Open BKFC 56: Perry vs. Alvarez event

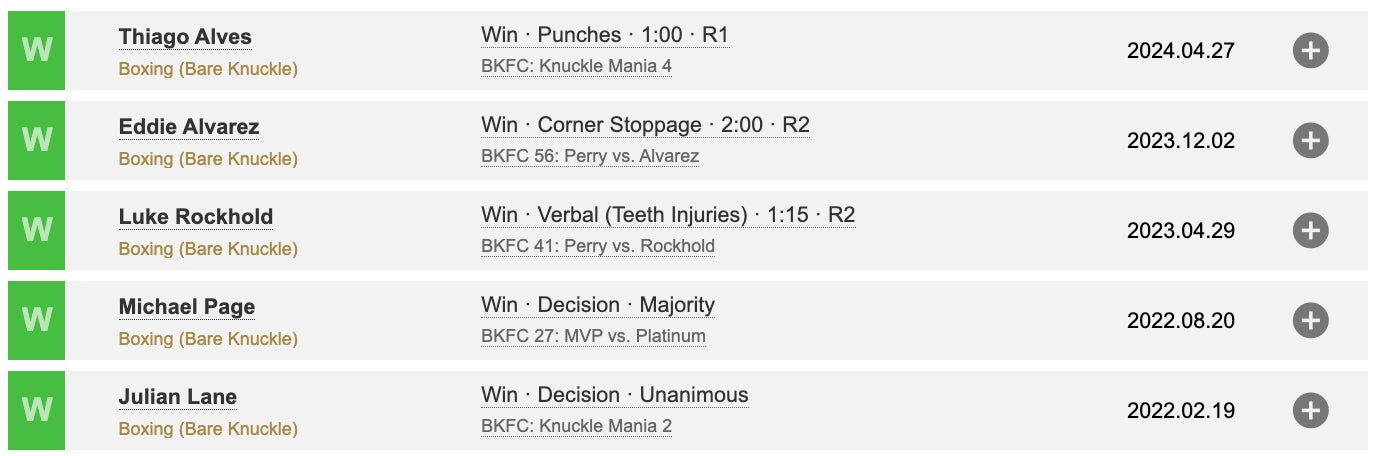[x=590, y=156]
